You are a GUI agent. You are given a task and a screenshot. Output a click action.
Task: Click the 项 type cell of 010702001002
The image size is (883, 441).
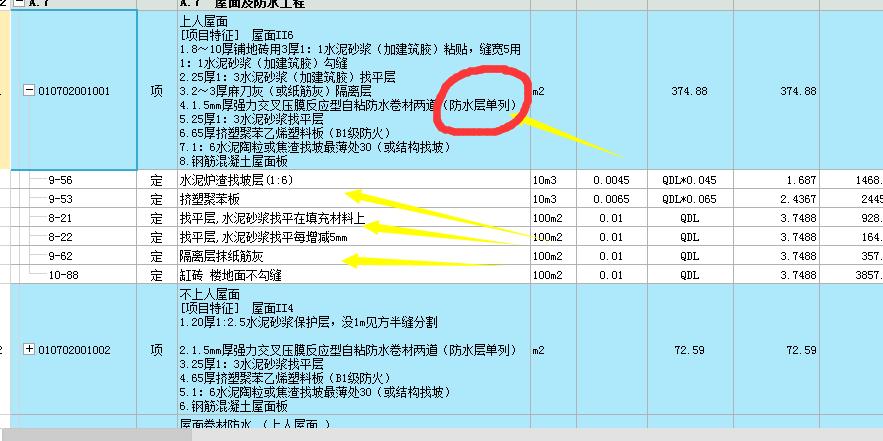pos(157,350)
